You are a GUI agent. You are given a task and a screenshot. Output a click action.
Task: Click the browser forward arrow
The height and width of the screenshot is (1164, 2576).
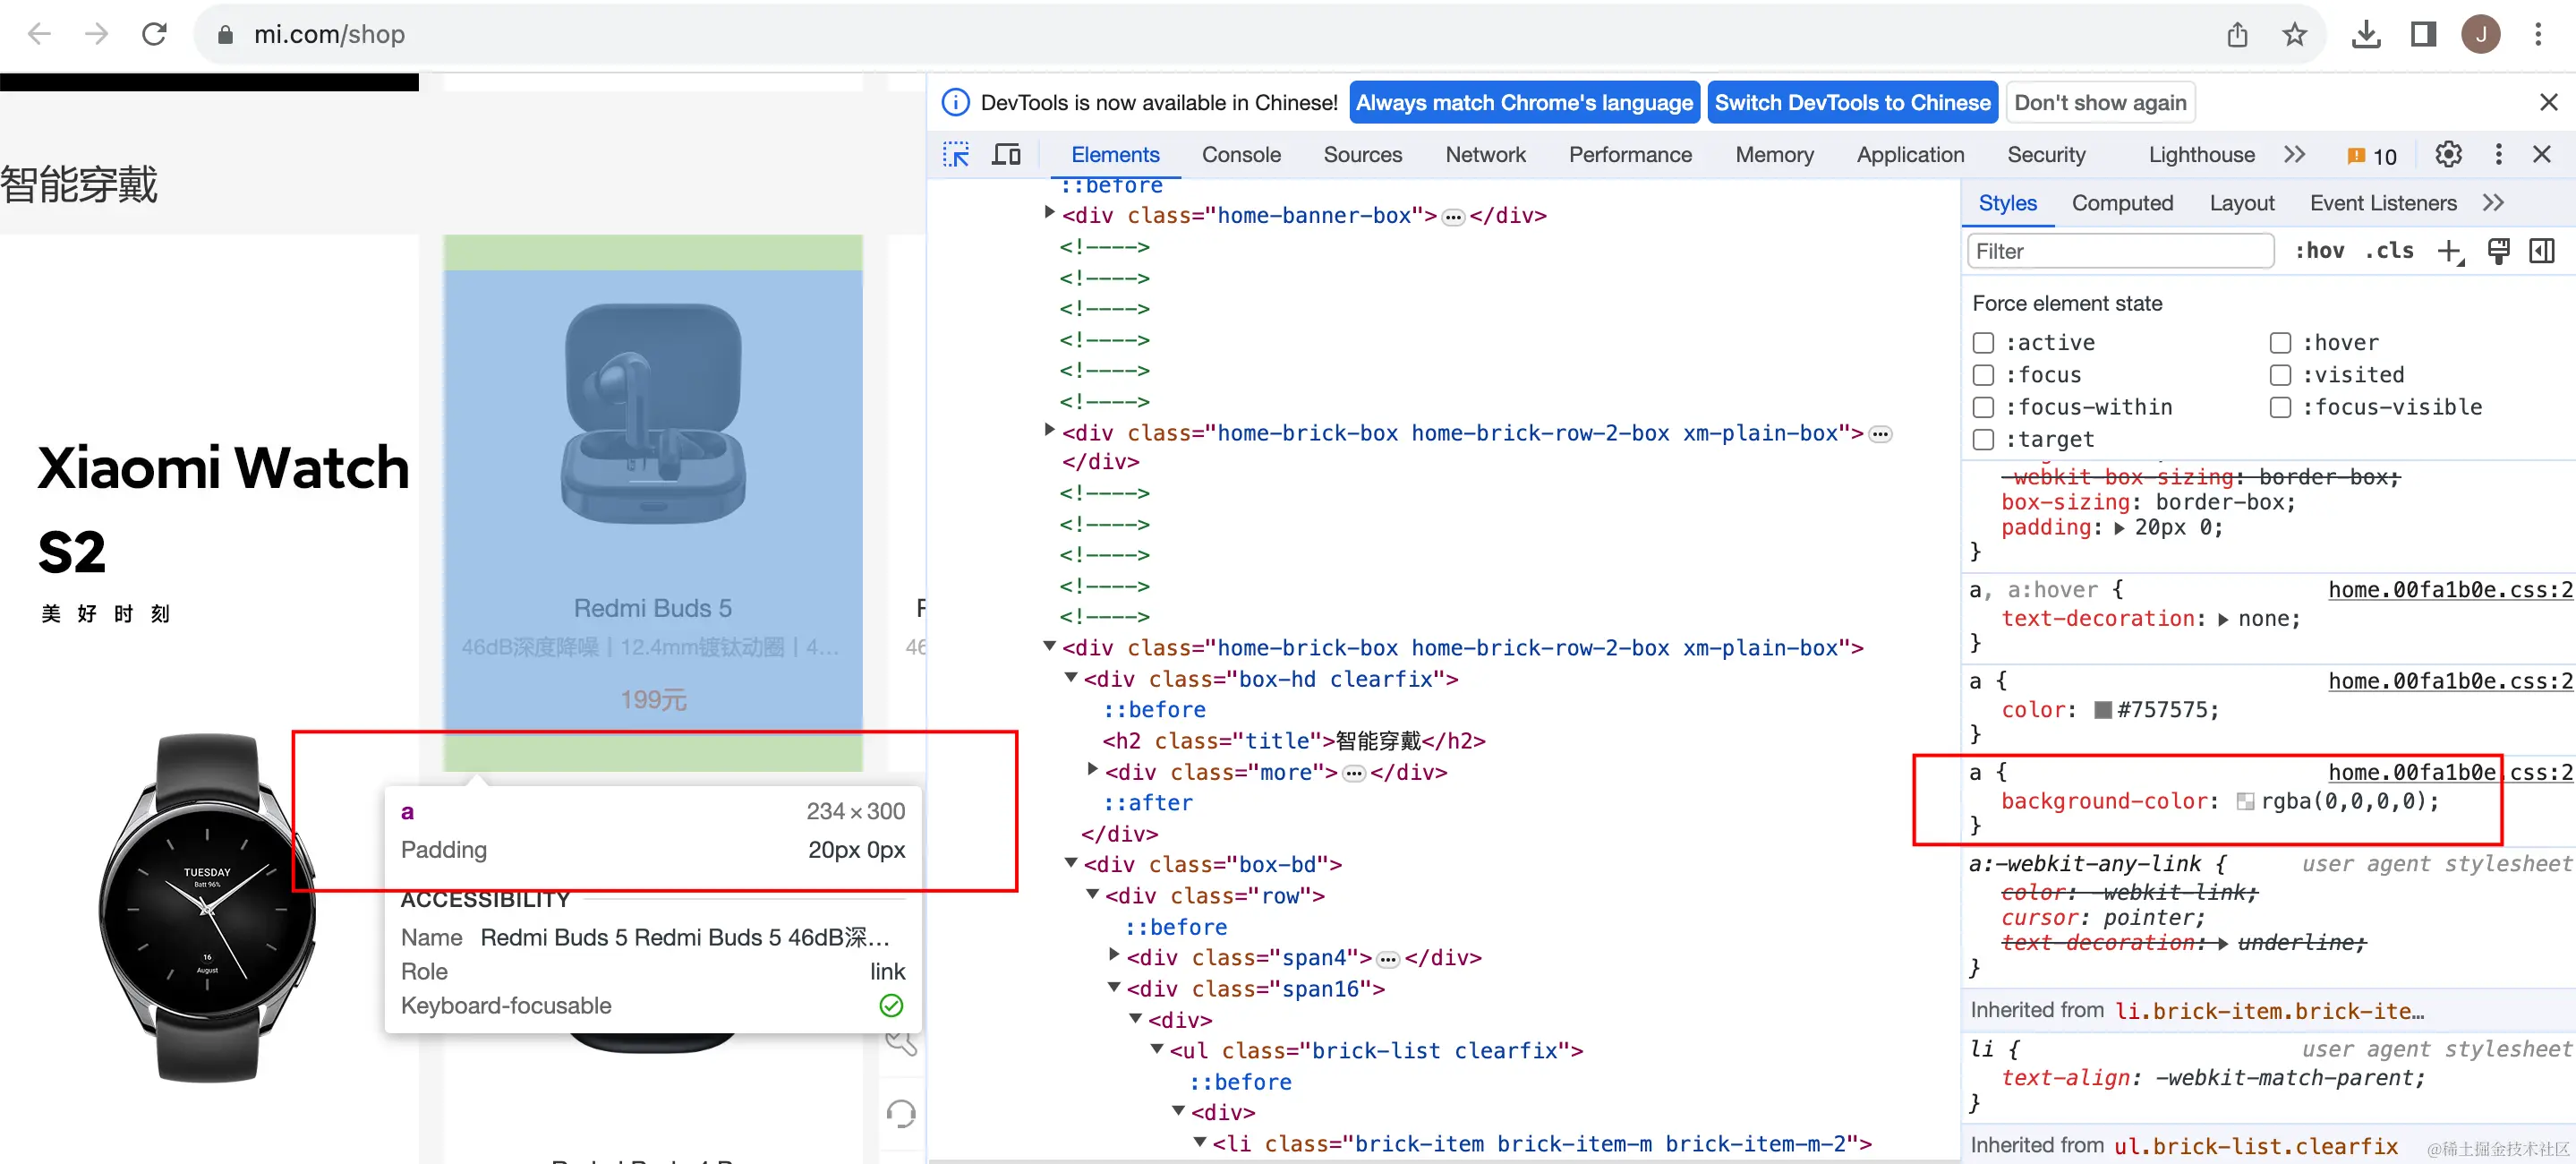click(x=96, y=34)
